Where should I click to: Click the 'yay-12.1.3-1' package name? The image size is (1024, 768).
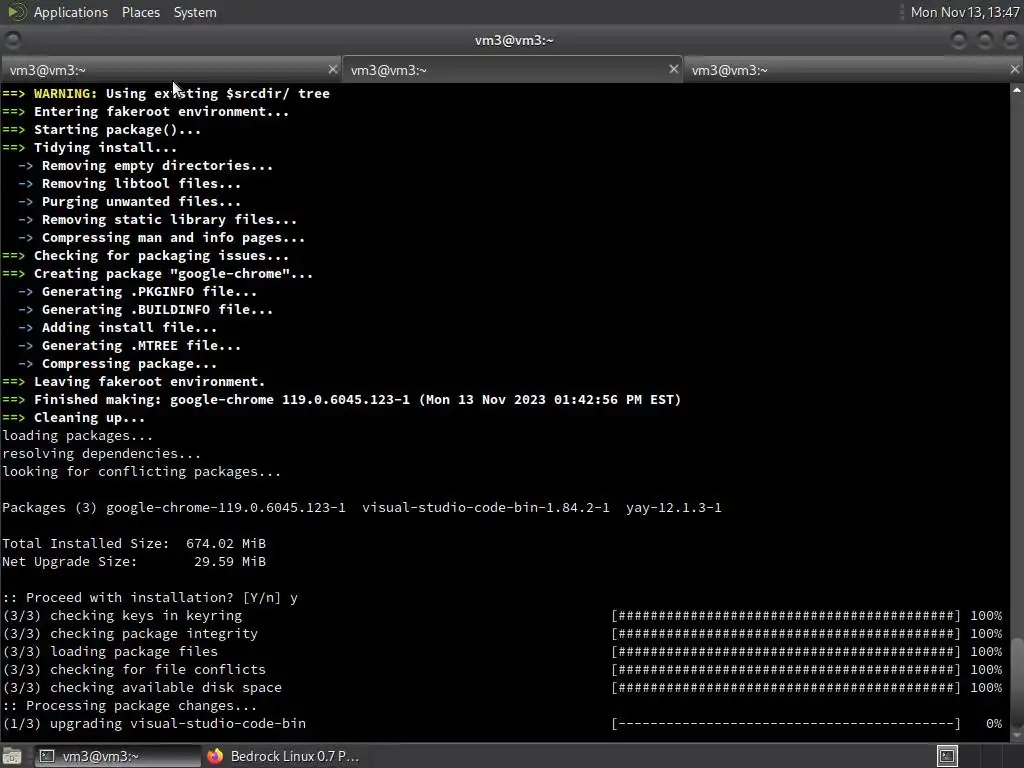(x=673, y=507)
